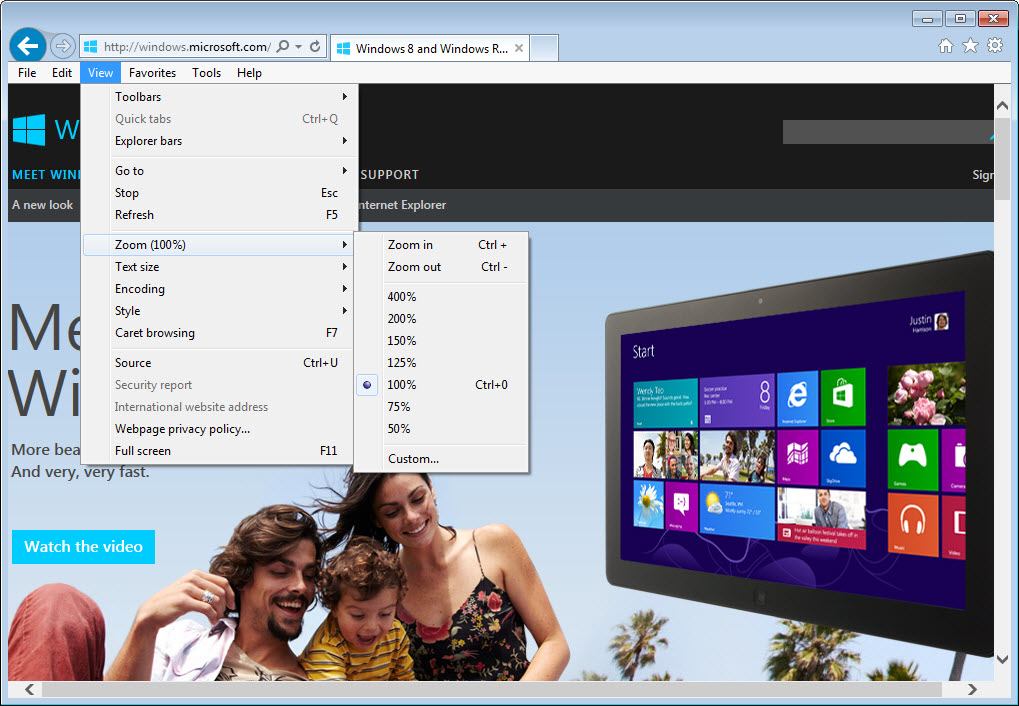Choose Zoom in from the submenu

[441, 245]
